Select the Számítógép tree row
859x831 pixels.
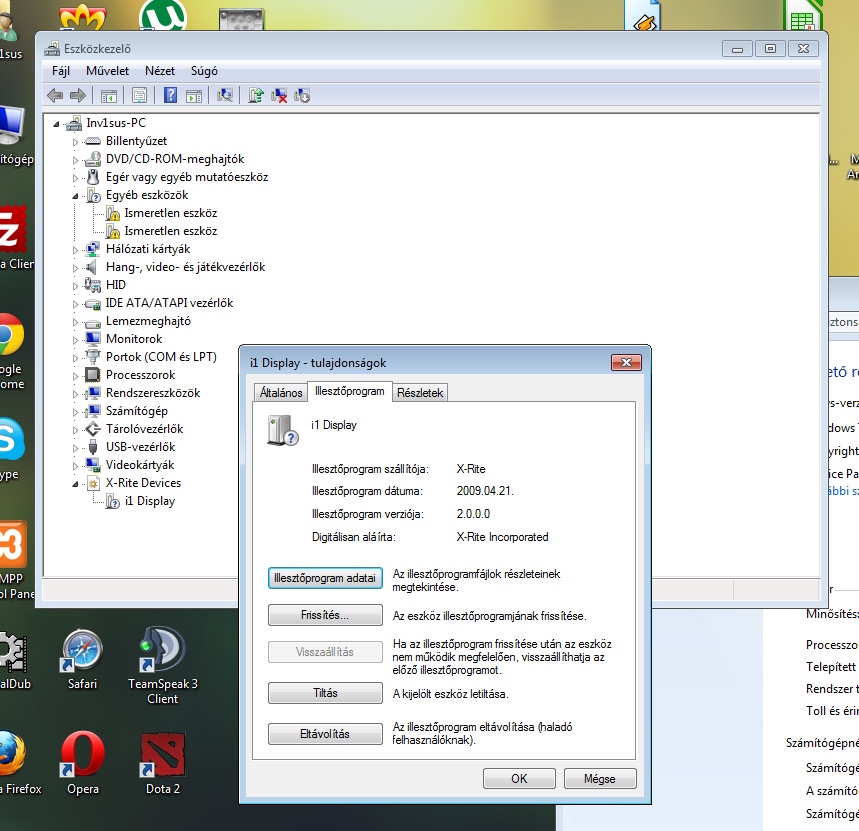coord(136,411)
